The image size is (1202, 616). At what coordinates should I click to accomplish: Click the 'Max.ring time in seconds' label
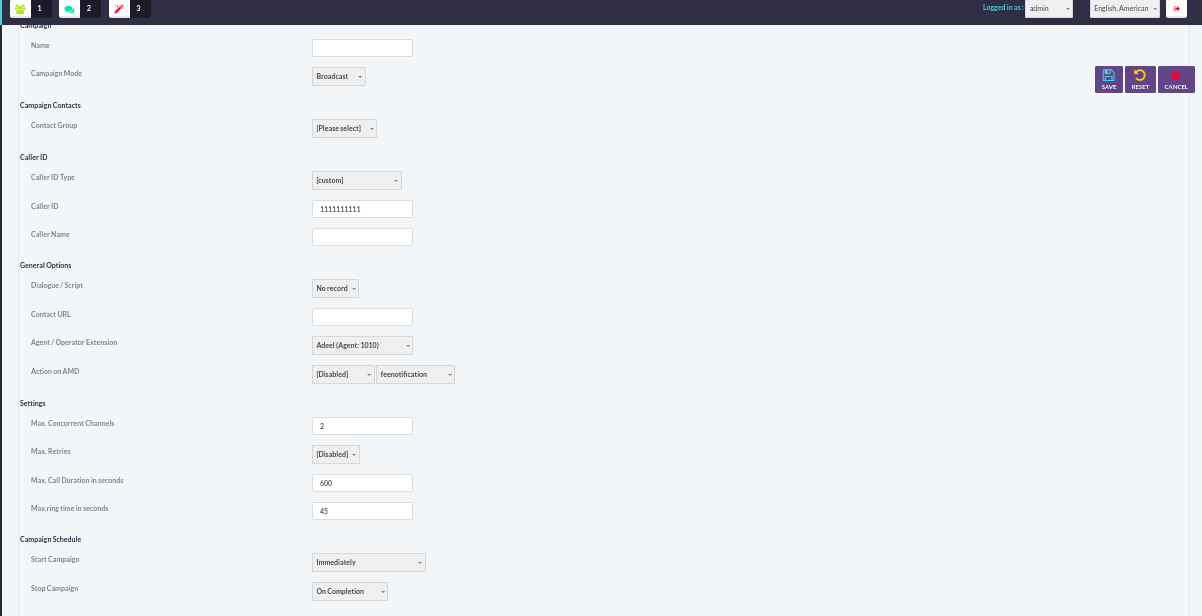pos(69,508)
